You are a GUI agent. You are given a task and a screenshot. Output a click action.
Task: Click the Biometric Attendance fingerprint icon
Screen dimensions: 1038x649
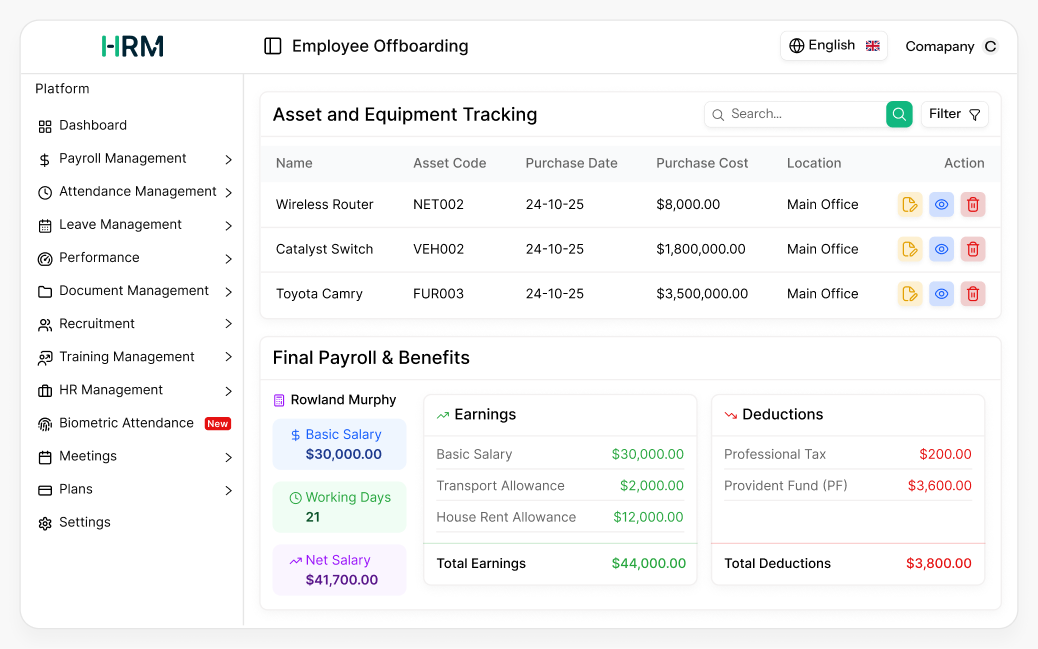45,423
